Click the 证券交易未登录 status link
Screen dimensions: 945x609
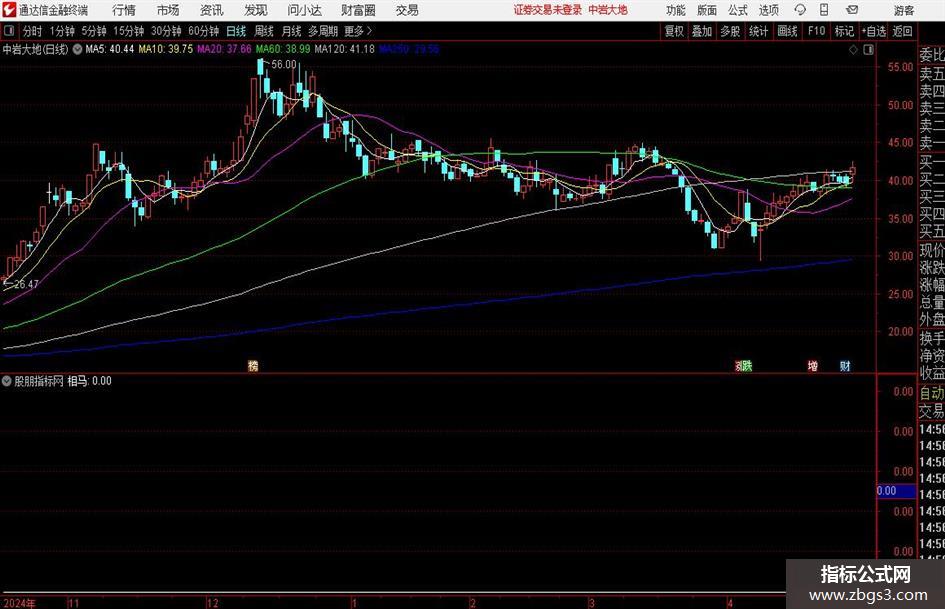(x=548, y=10)
